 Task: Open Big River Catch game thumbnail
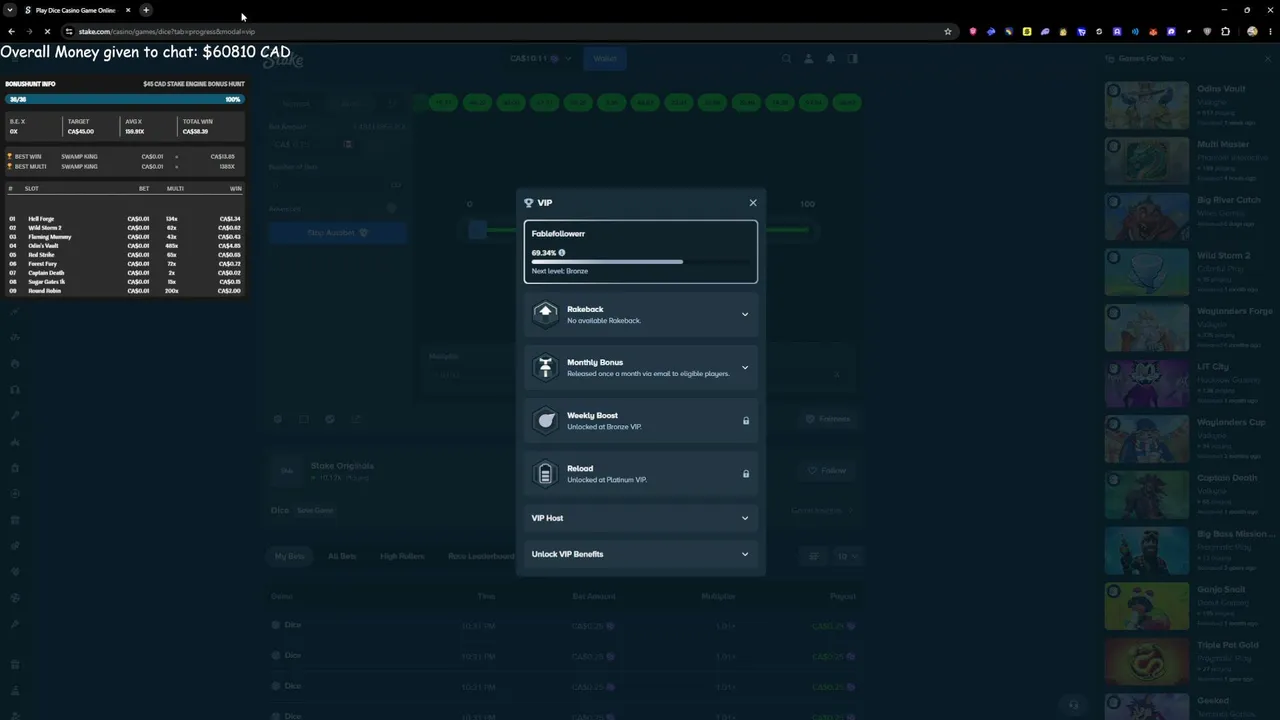(x=1147, y=216)
